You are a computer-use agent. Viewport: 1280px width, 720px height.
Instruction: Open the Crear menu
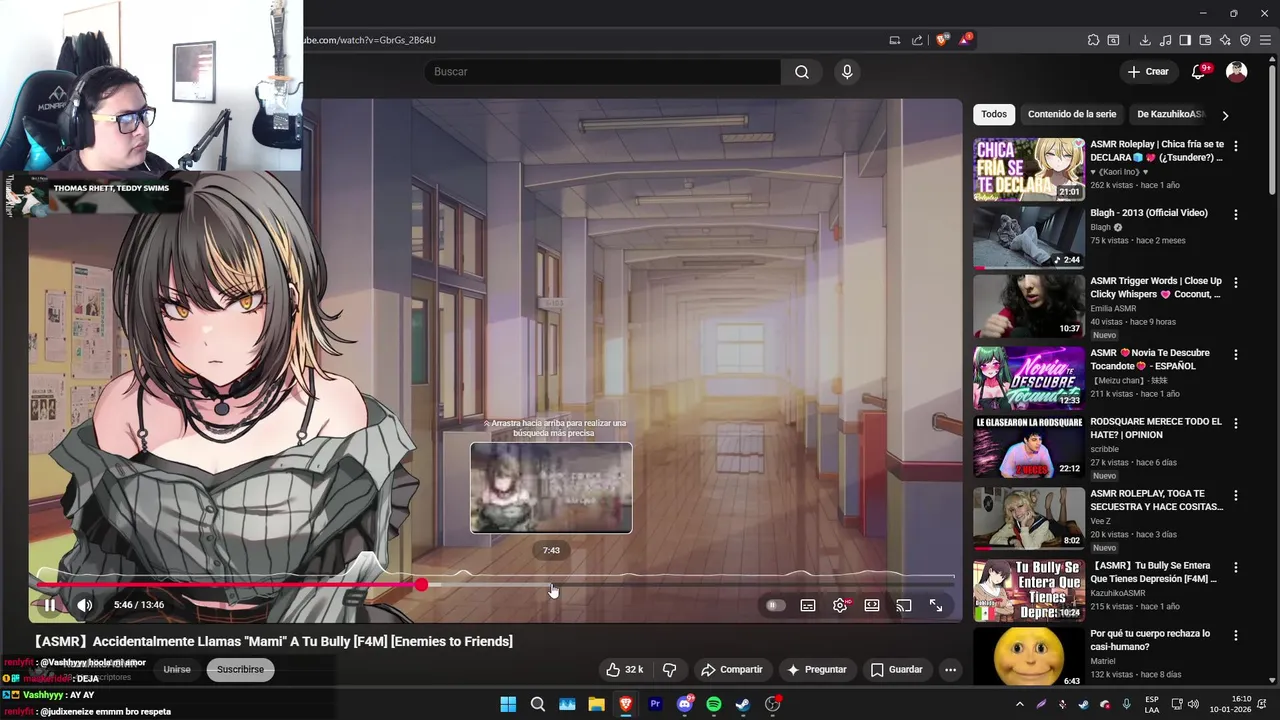pos(1148,72)
